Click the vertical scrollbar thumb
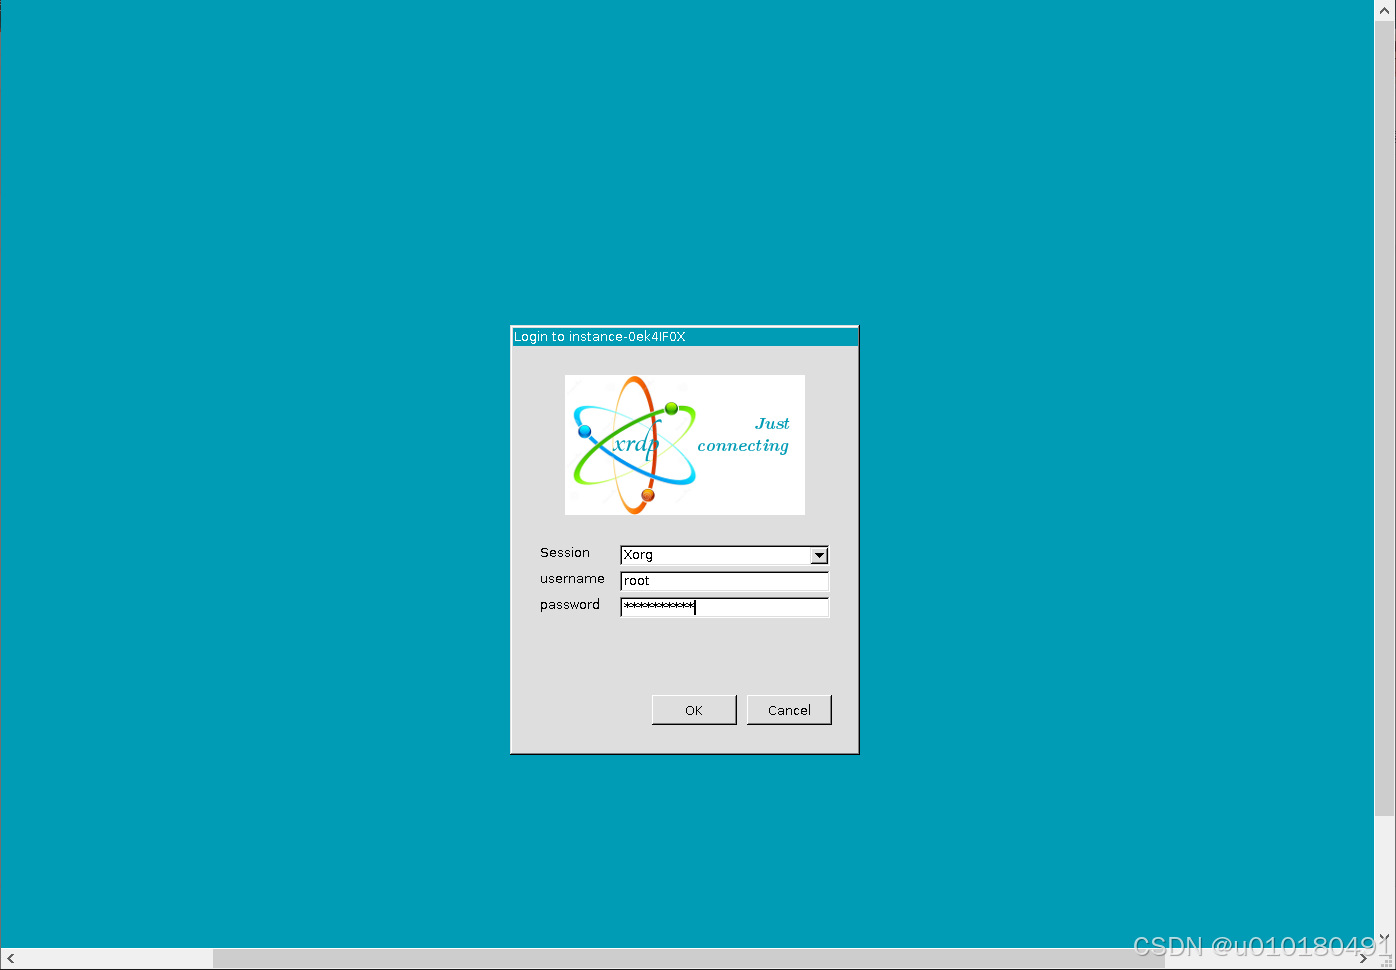This screenshot has height=970, width=1396. point(1385,418)
